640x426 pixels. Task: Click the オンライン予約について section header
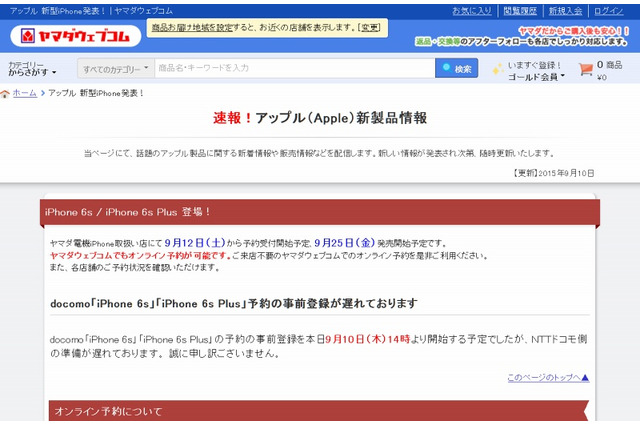coord(318,410)
